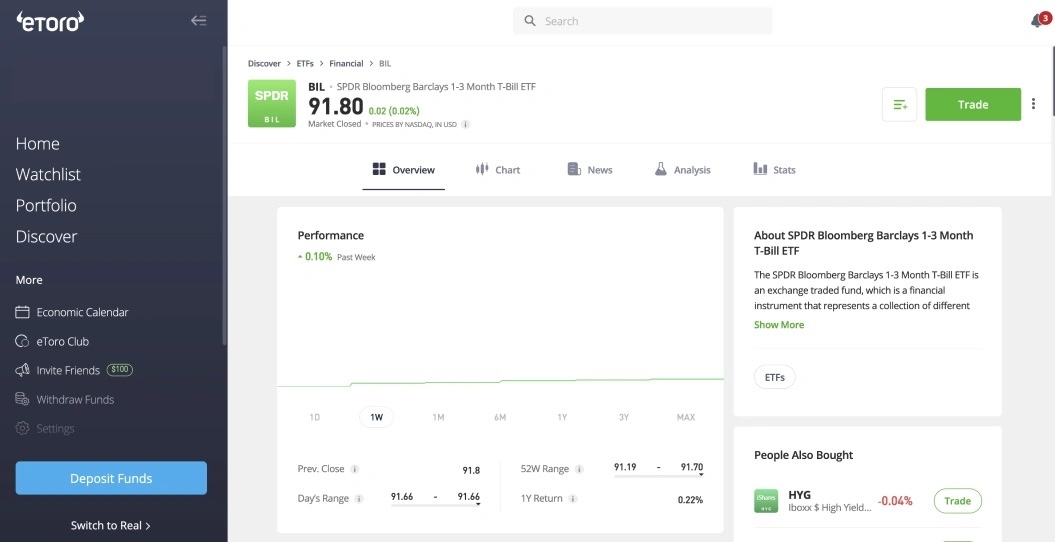Viewport: 1055px width, 542px height.
Task: Click the ETFs tag chip
Action: [774, 377]
